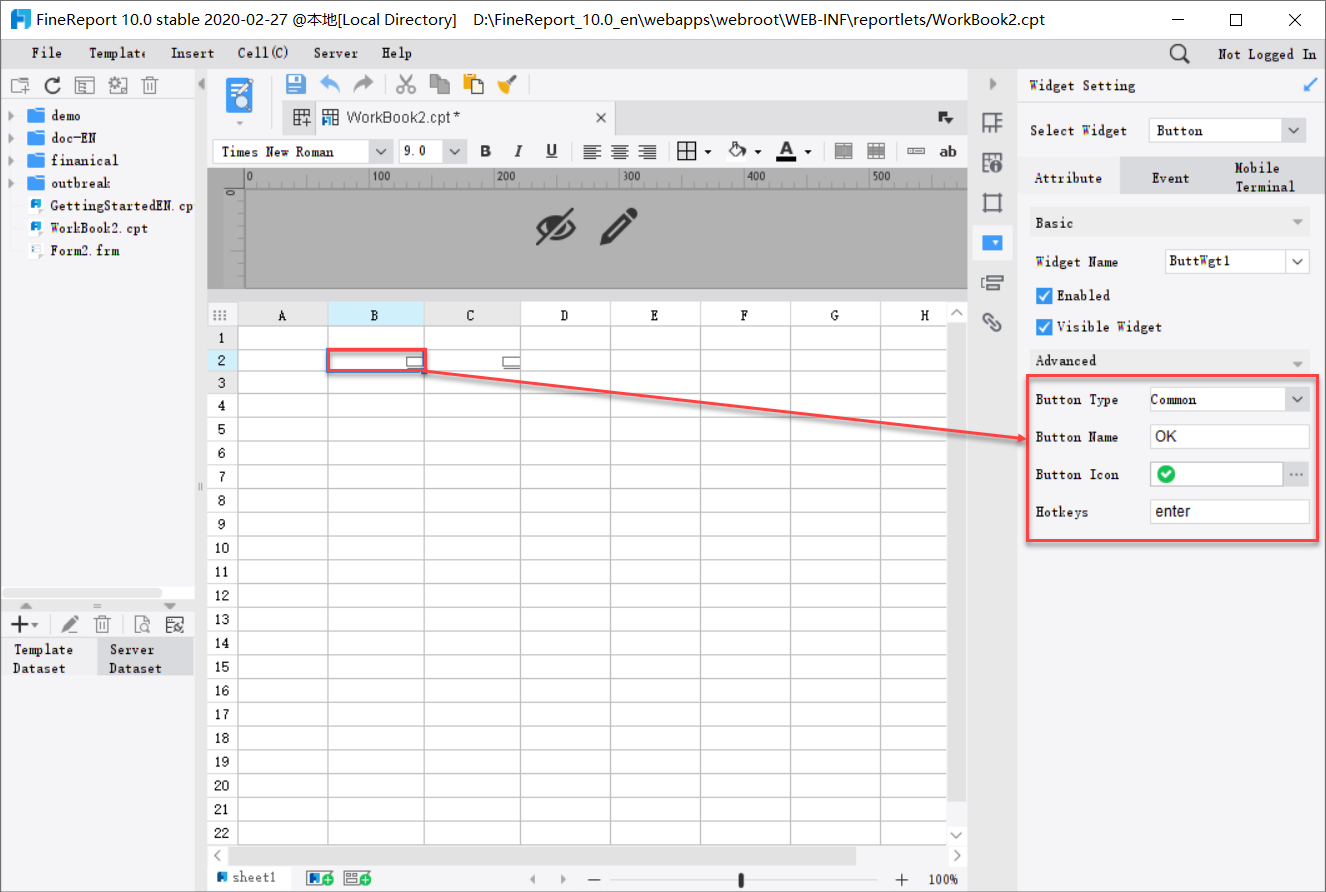Expand the demo folder
This screenshot has height=892, width=1326.
coord(11,115)
